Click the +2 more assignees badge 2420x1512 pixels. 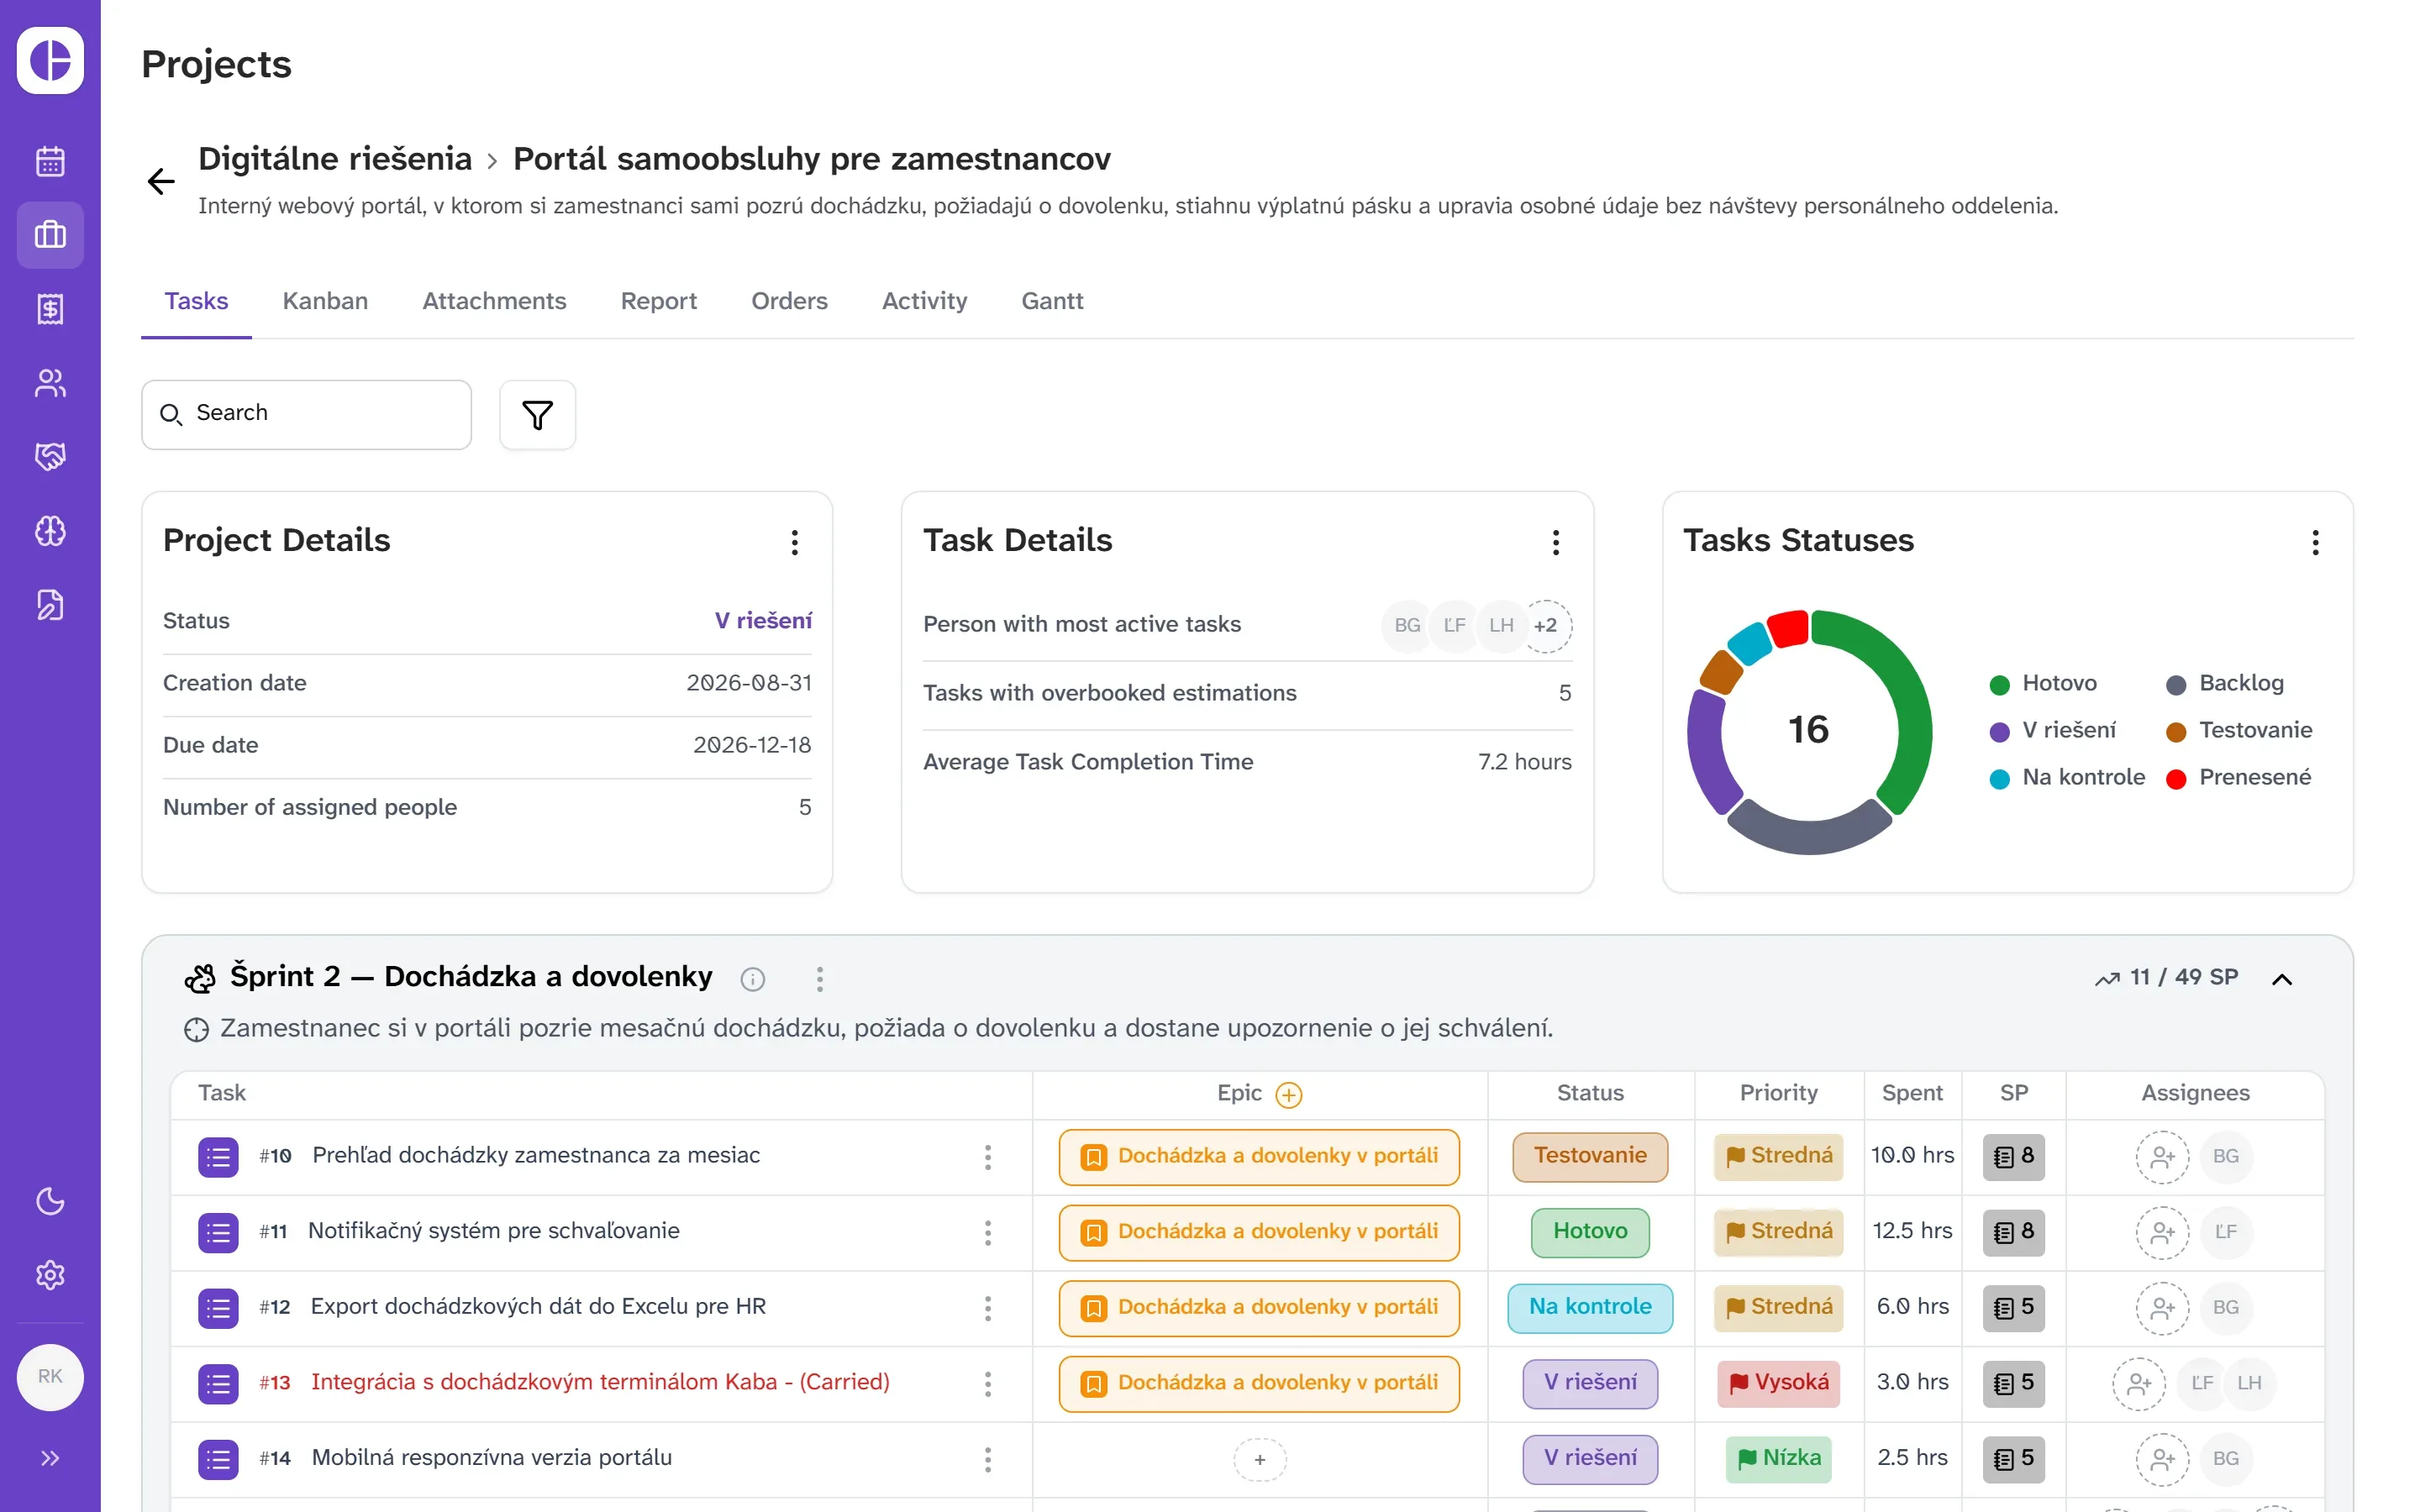1545,626
